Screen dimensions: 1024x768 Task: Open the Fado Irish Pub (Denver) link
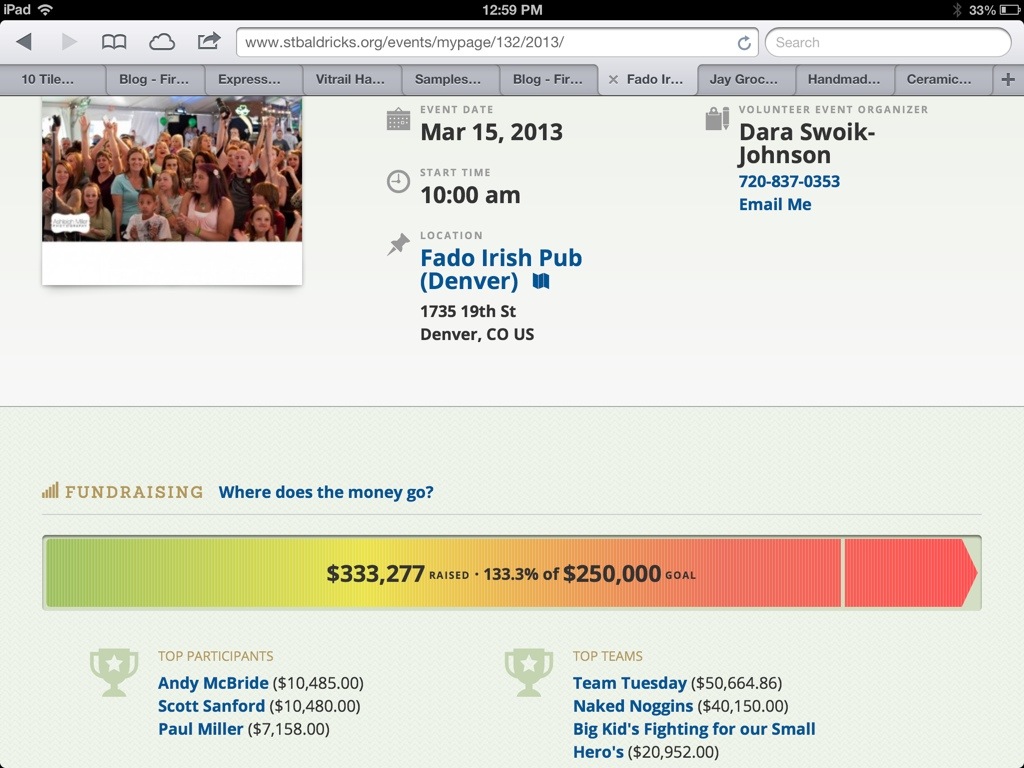point(500,269)
